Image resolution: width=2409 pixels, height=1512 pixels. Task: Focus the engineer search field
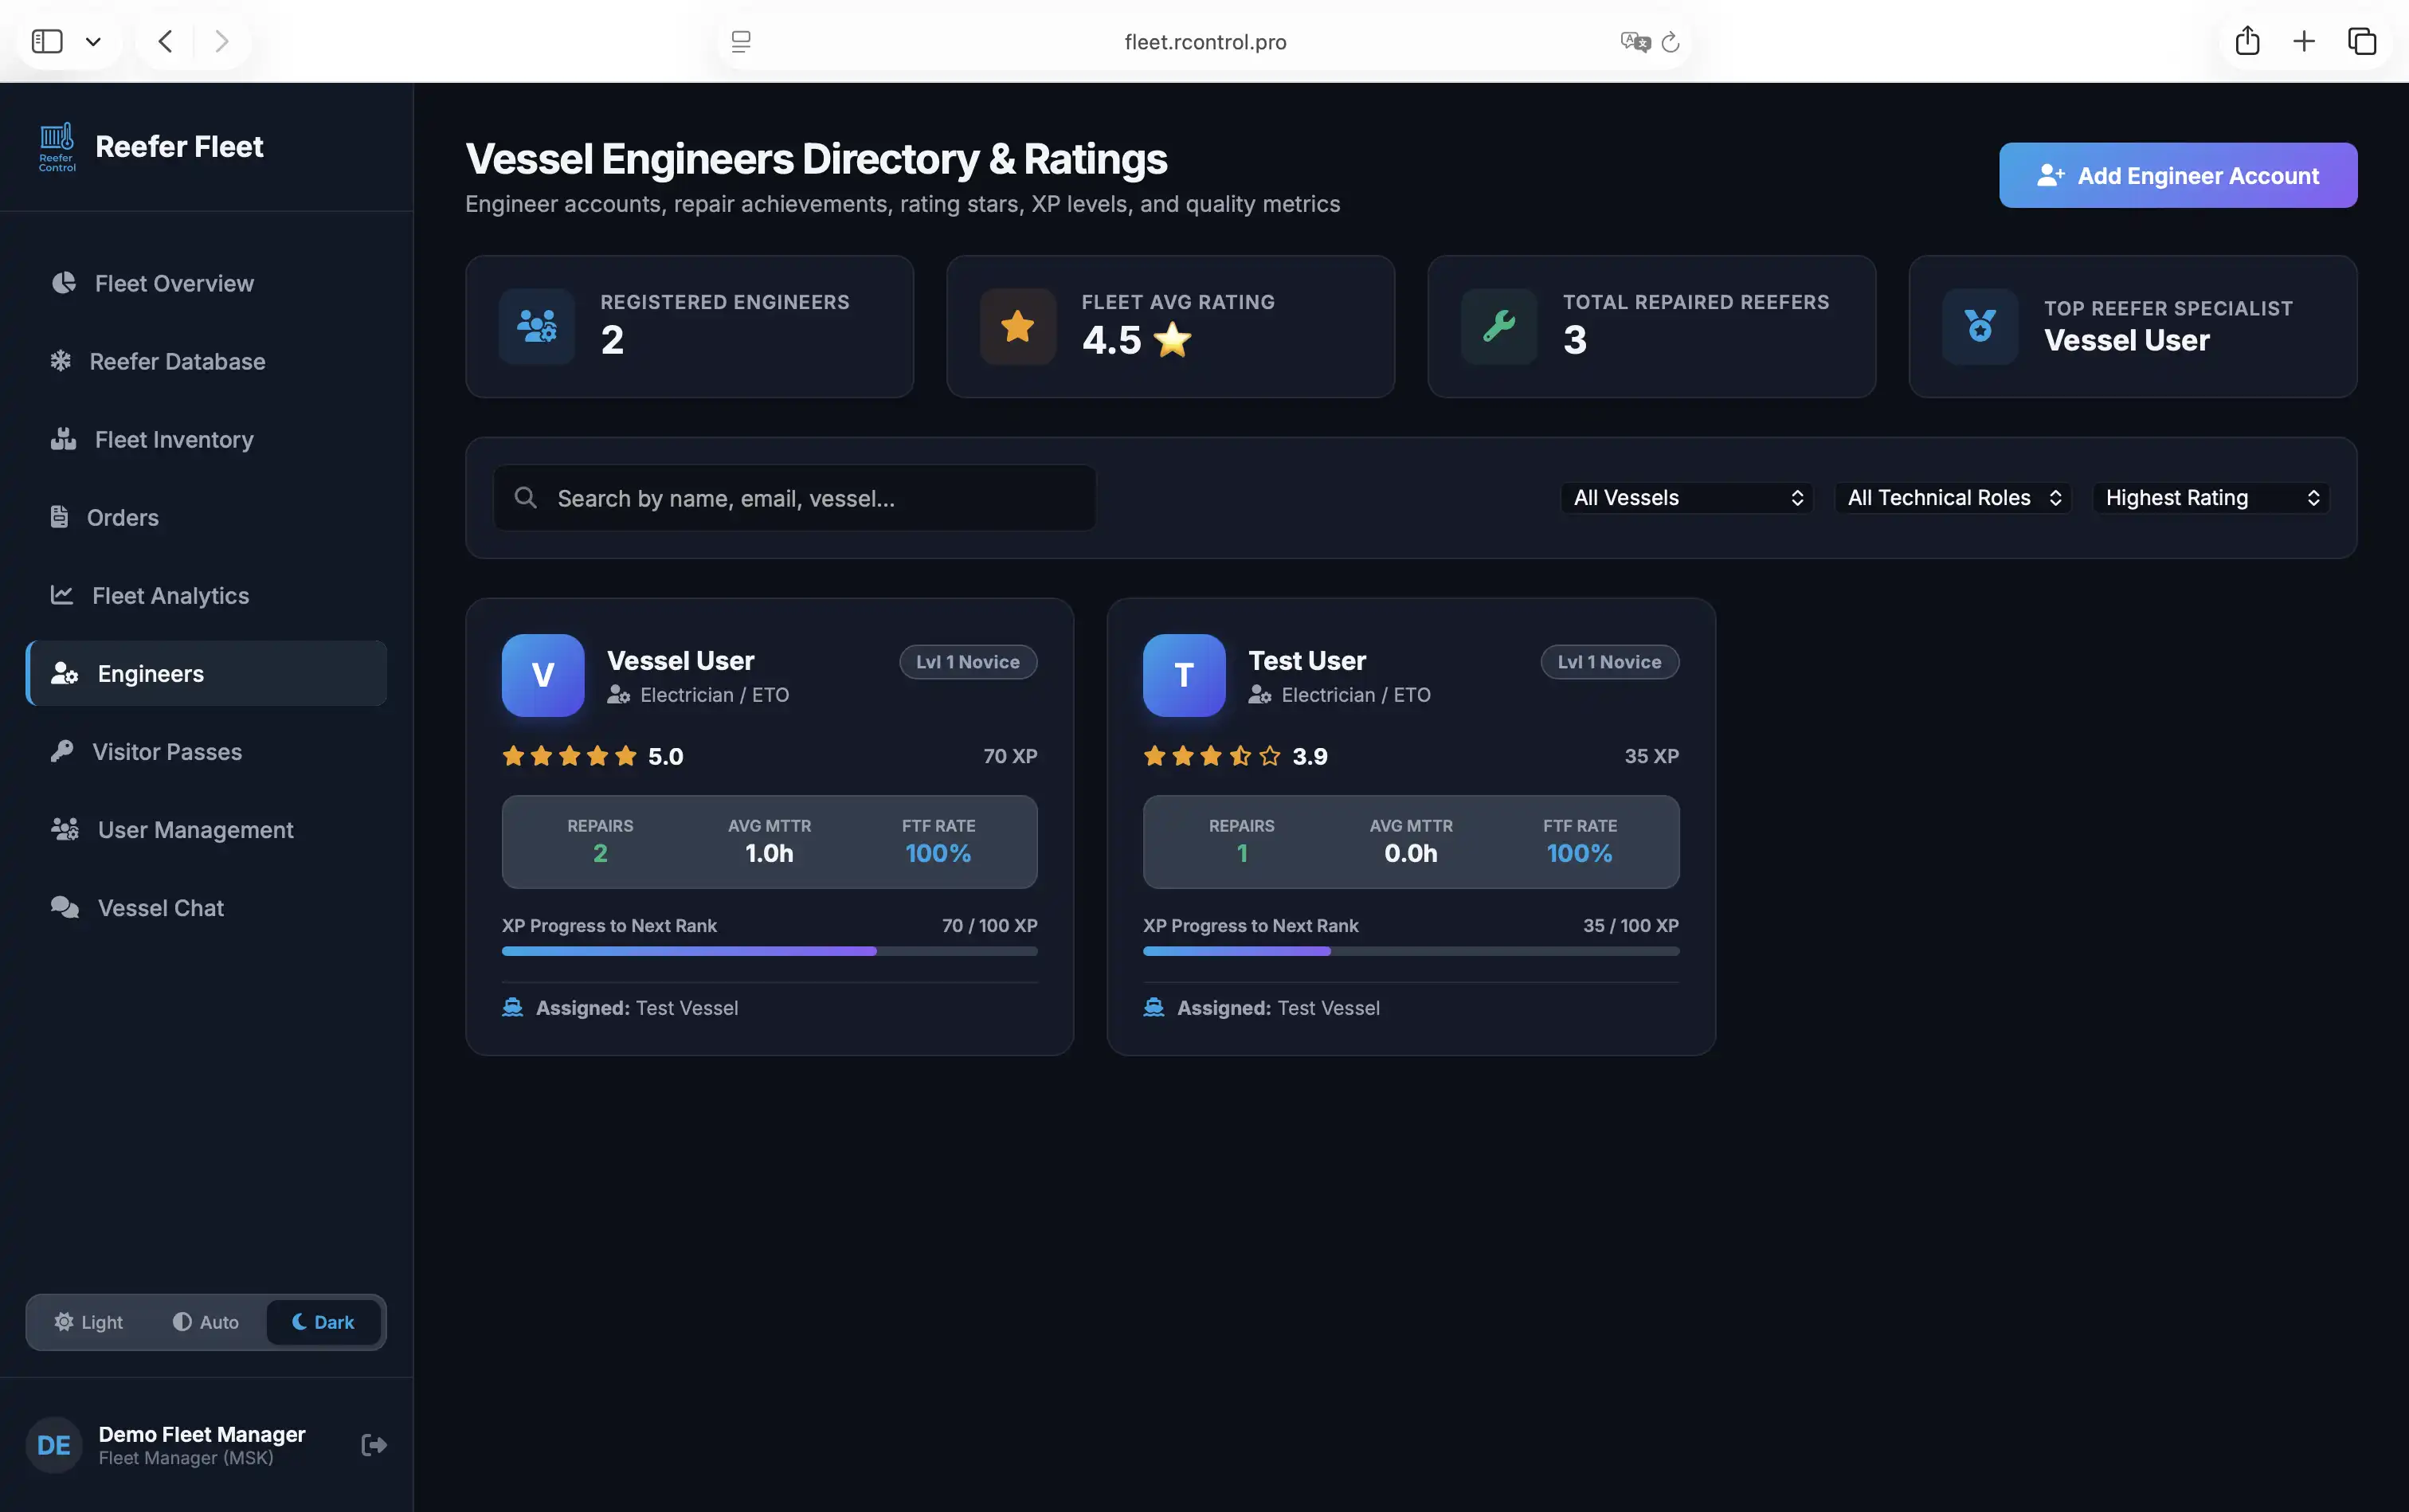[x=794, y=498]
